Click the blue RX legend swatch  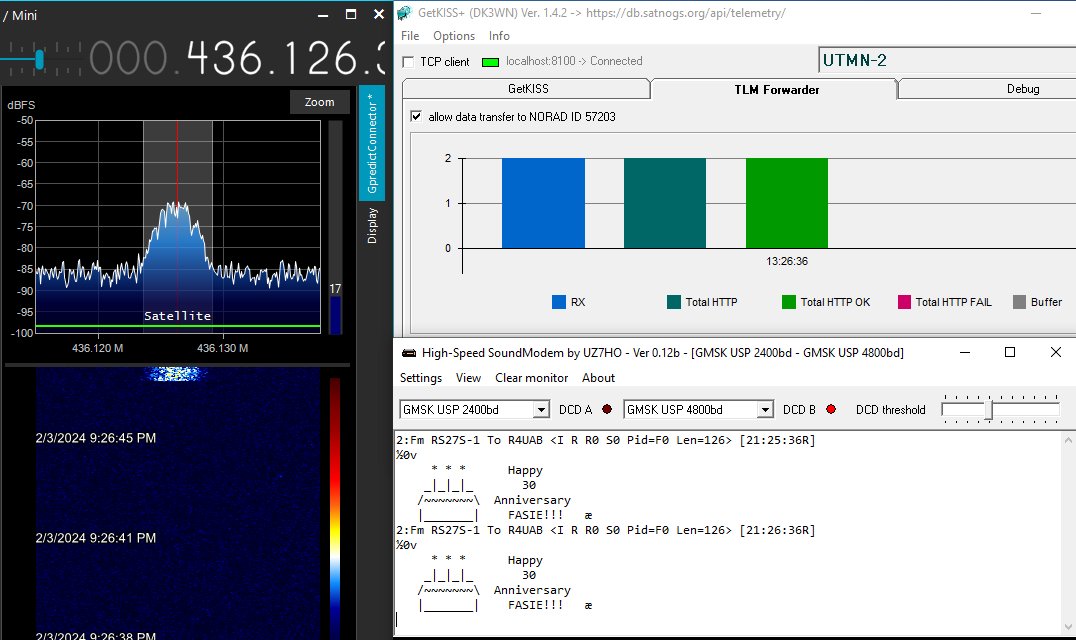click(559, 302)
